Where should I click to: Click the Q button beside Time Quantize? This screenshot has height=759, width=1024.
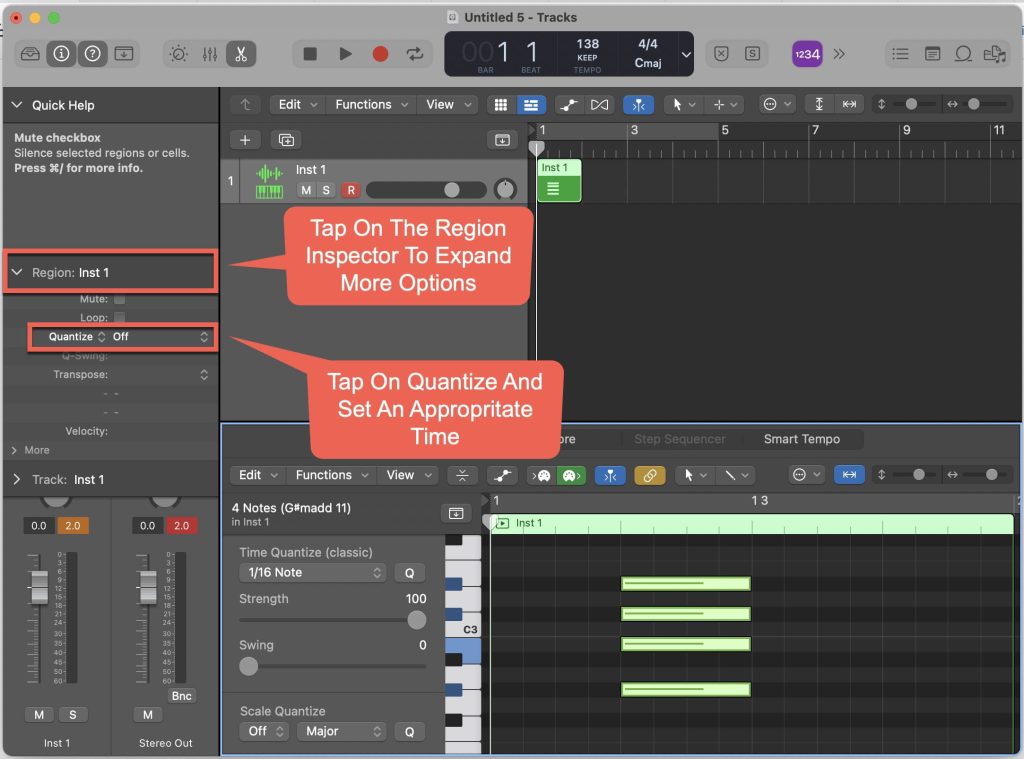[409, 573]
